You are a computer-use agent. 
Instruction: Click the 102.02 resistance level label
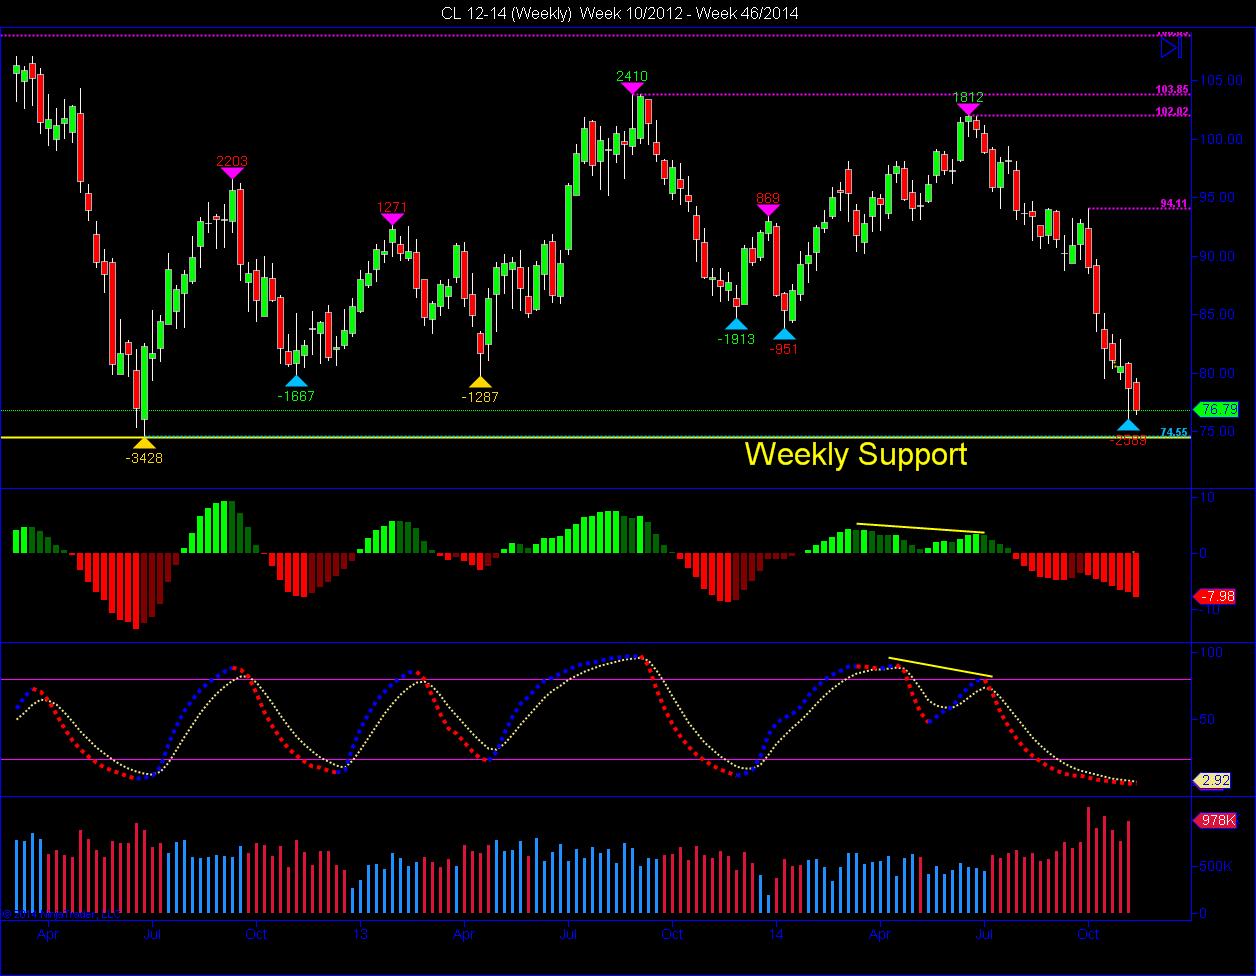click(1172, 111)
